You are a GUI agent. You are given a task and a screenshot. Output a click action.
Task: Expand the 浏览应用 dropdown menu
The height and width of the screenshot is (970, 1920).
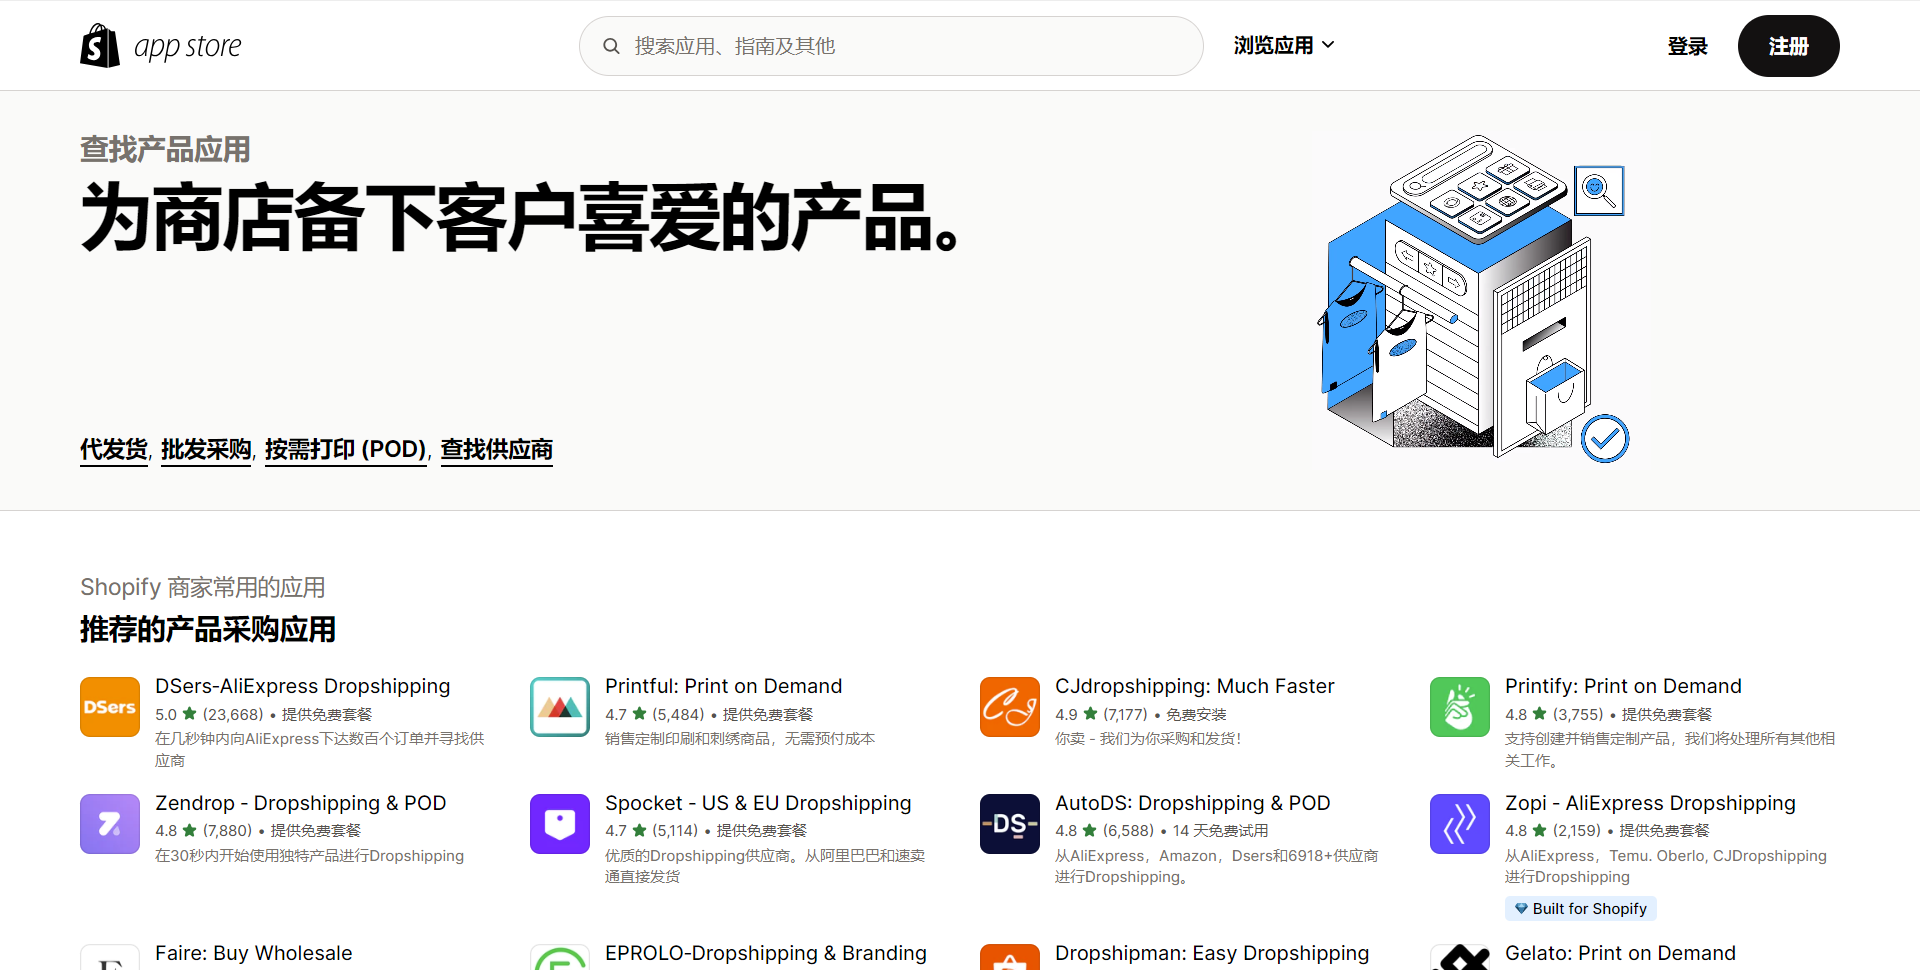coord(1283,45)
